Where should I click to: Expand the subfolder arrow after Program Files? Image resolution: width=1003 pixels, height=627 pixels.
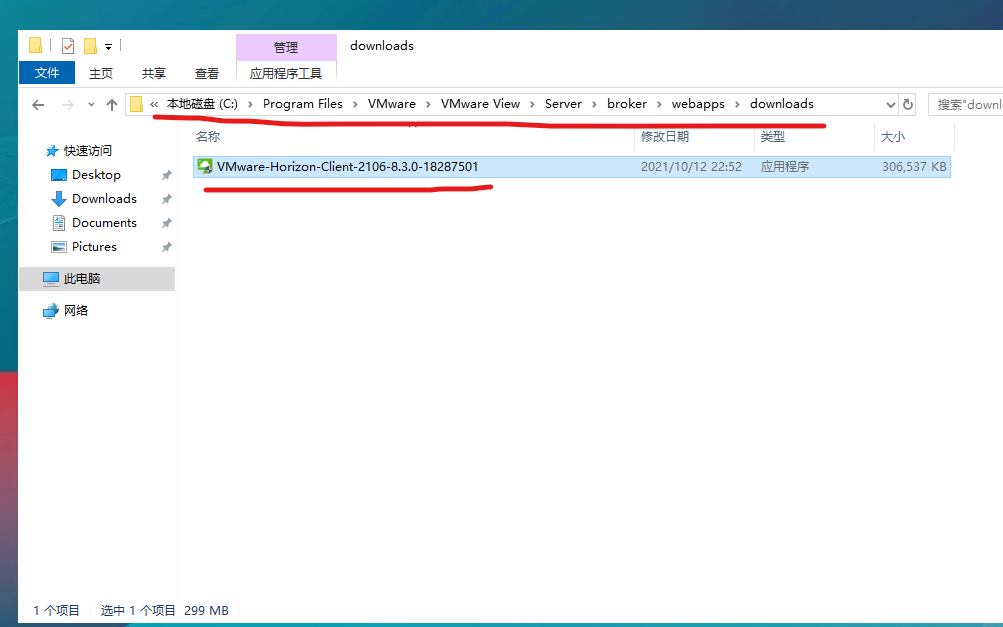click(355, 104)
